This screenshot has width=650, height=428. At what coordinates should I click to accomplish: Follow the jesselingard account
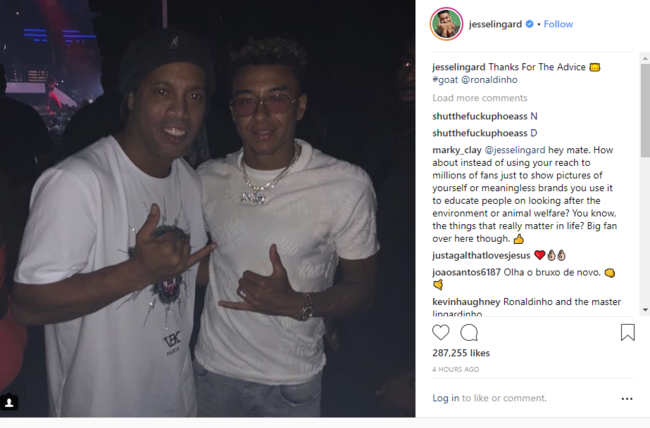point(558,24)
